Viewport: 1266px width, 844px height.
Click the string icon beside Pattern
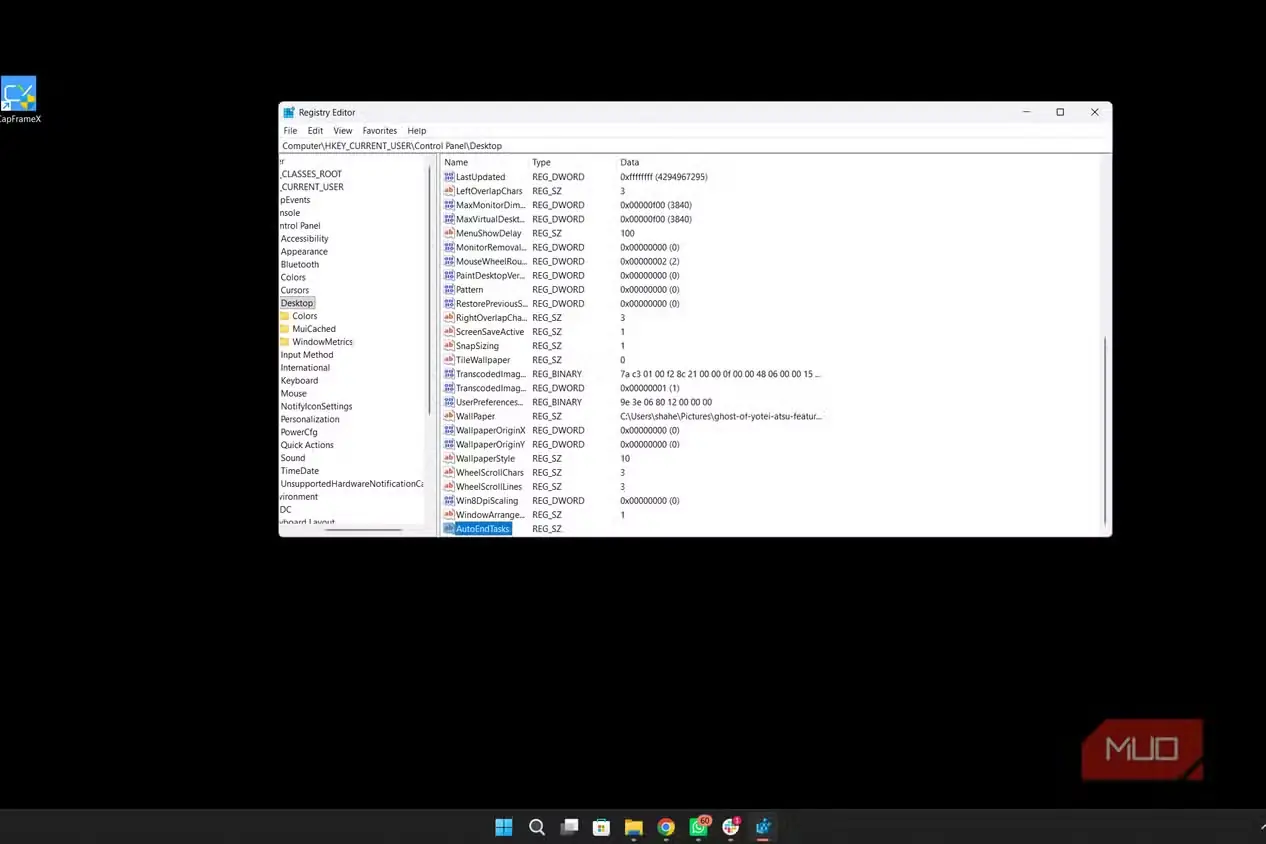click(x=449, y=289)
